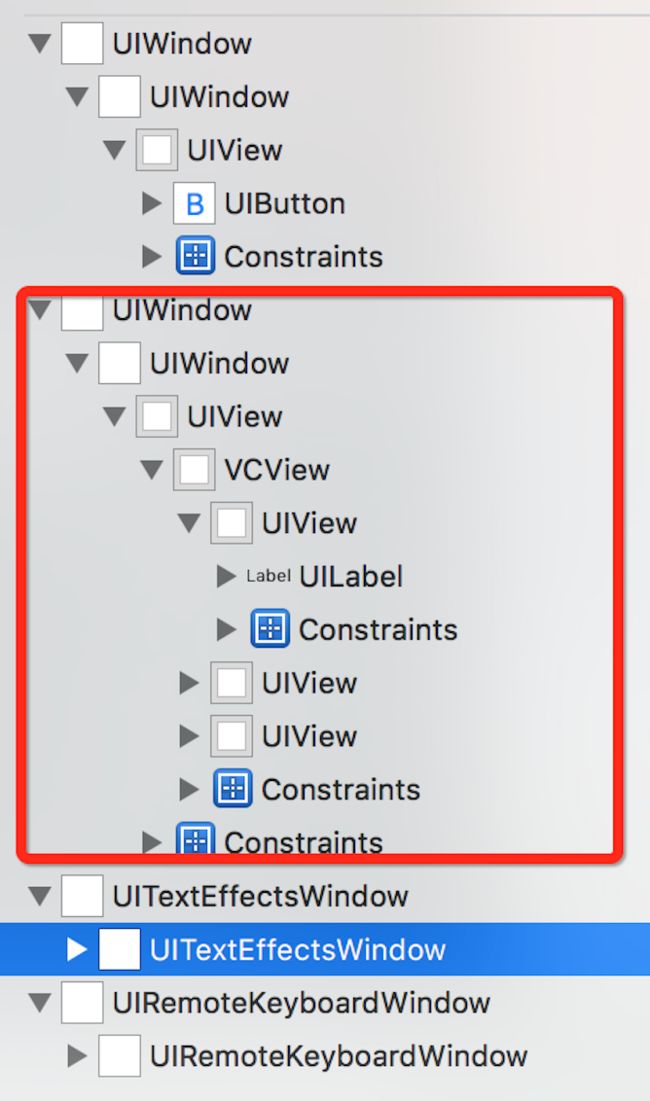Select the child UIRemoteKeyboardWindow item
Viewport: 650px width, 1101px height.
pos(338,1055)
